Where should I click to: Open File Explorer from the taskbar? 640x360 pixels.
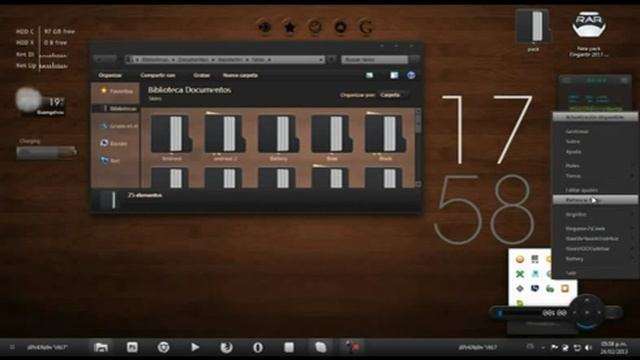[100, 347]
